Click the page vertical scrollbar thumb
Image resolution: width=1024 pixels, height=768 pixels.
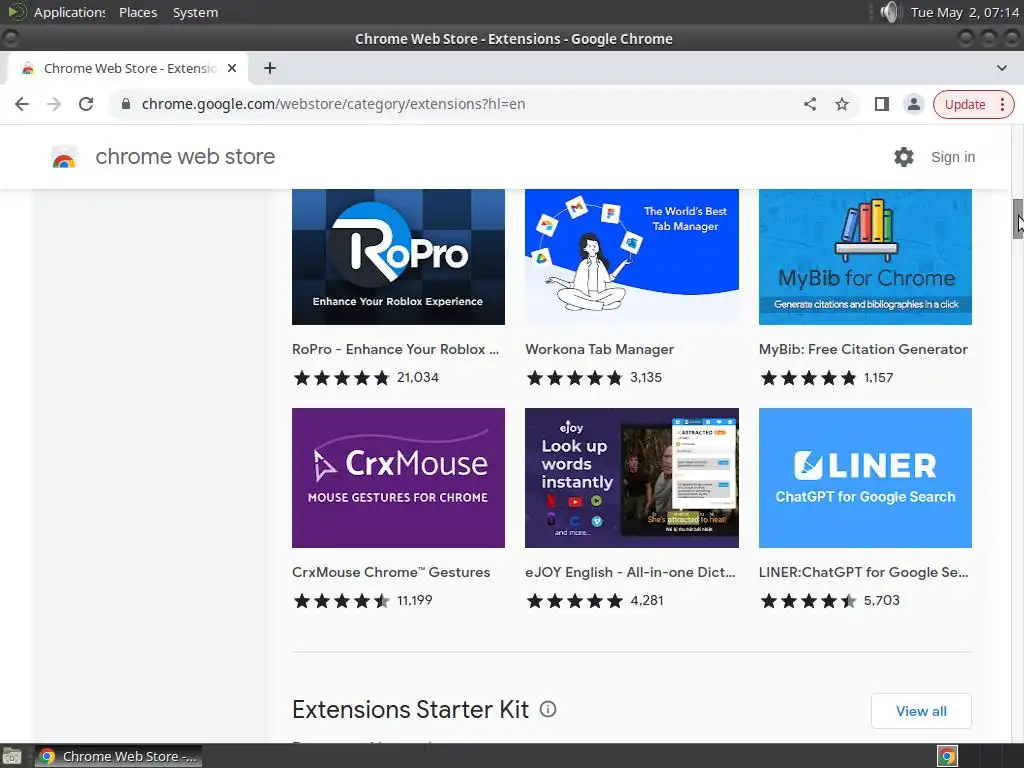point(1017,219)
